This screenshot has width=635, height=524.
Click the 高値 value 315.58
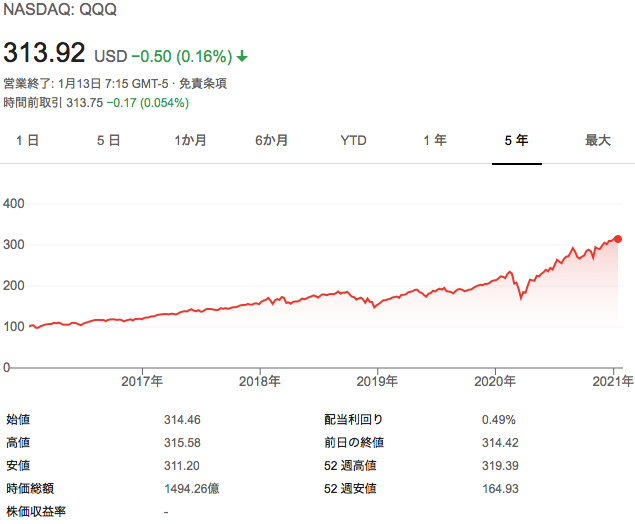182,443
